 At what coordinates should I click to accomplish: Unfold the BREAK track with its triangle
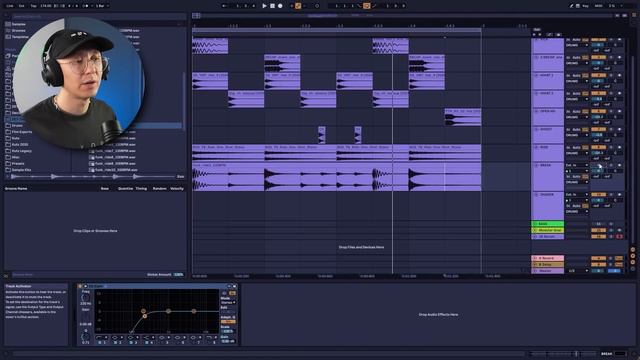click(536, 165)
